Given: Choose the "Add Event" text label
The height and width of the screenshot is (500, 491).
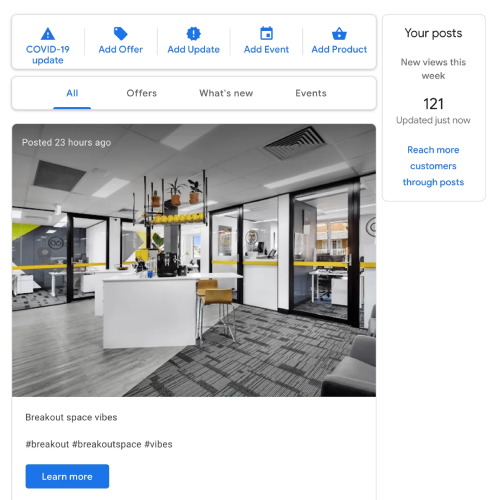Looking at the screenshot, I should [266, 49].
